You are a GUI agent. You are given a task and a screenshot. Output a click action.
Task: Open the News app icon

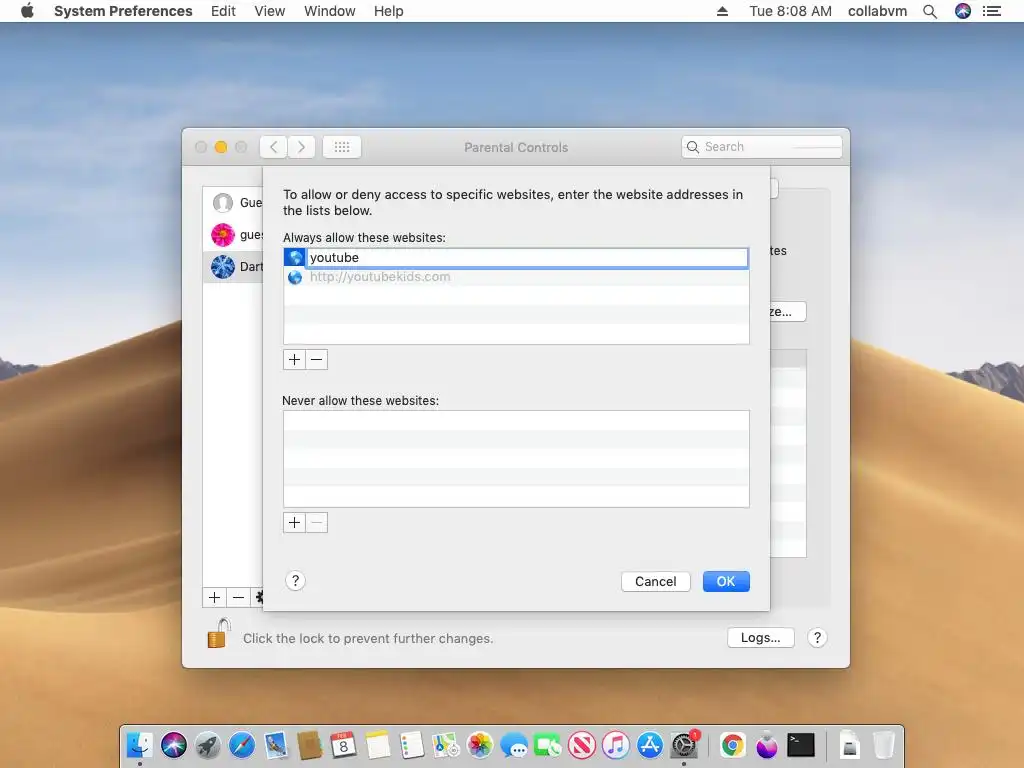coord(582,745)
